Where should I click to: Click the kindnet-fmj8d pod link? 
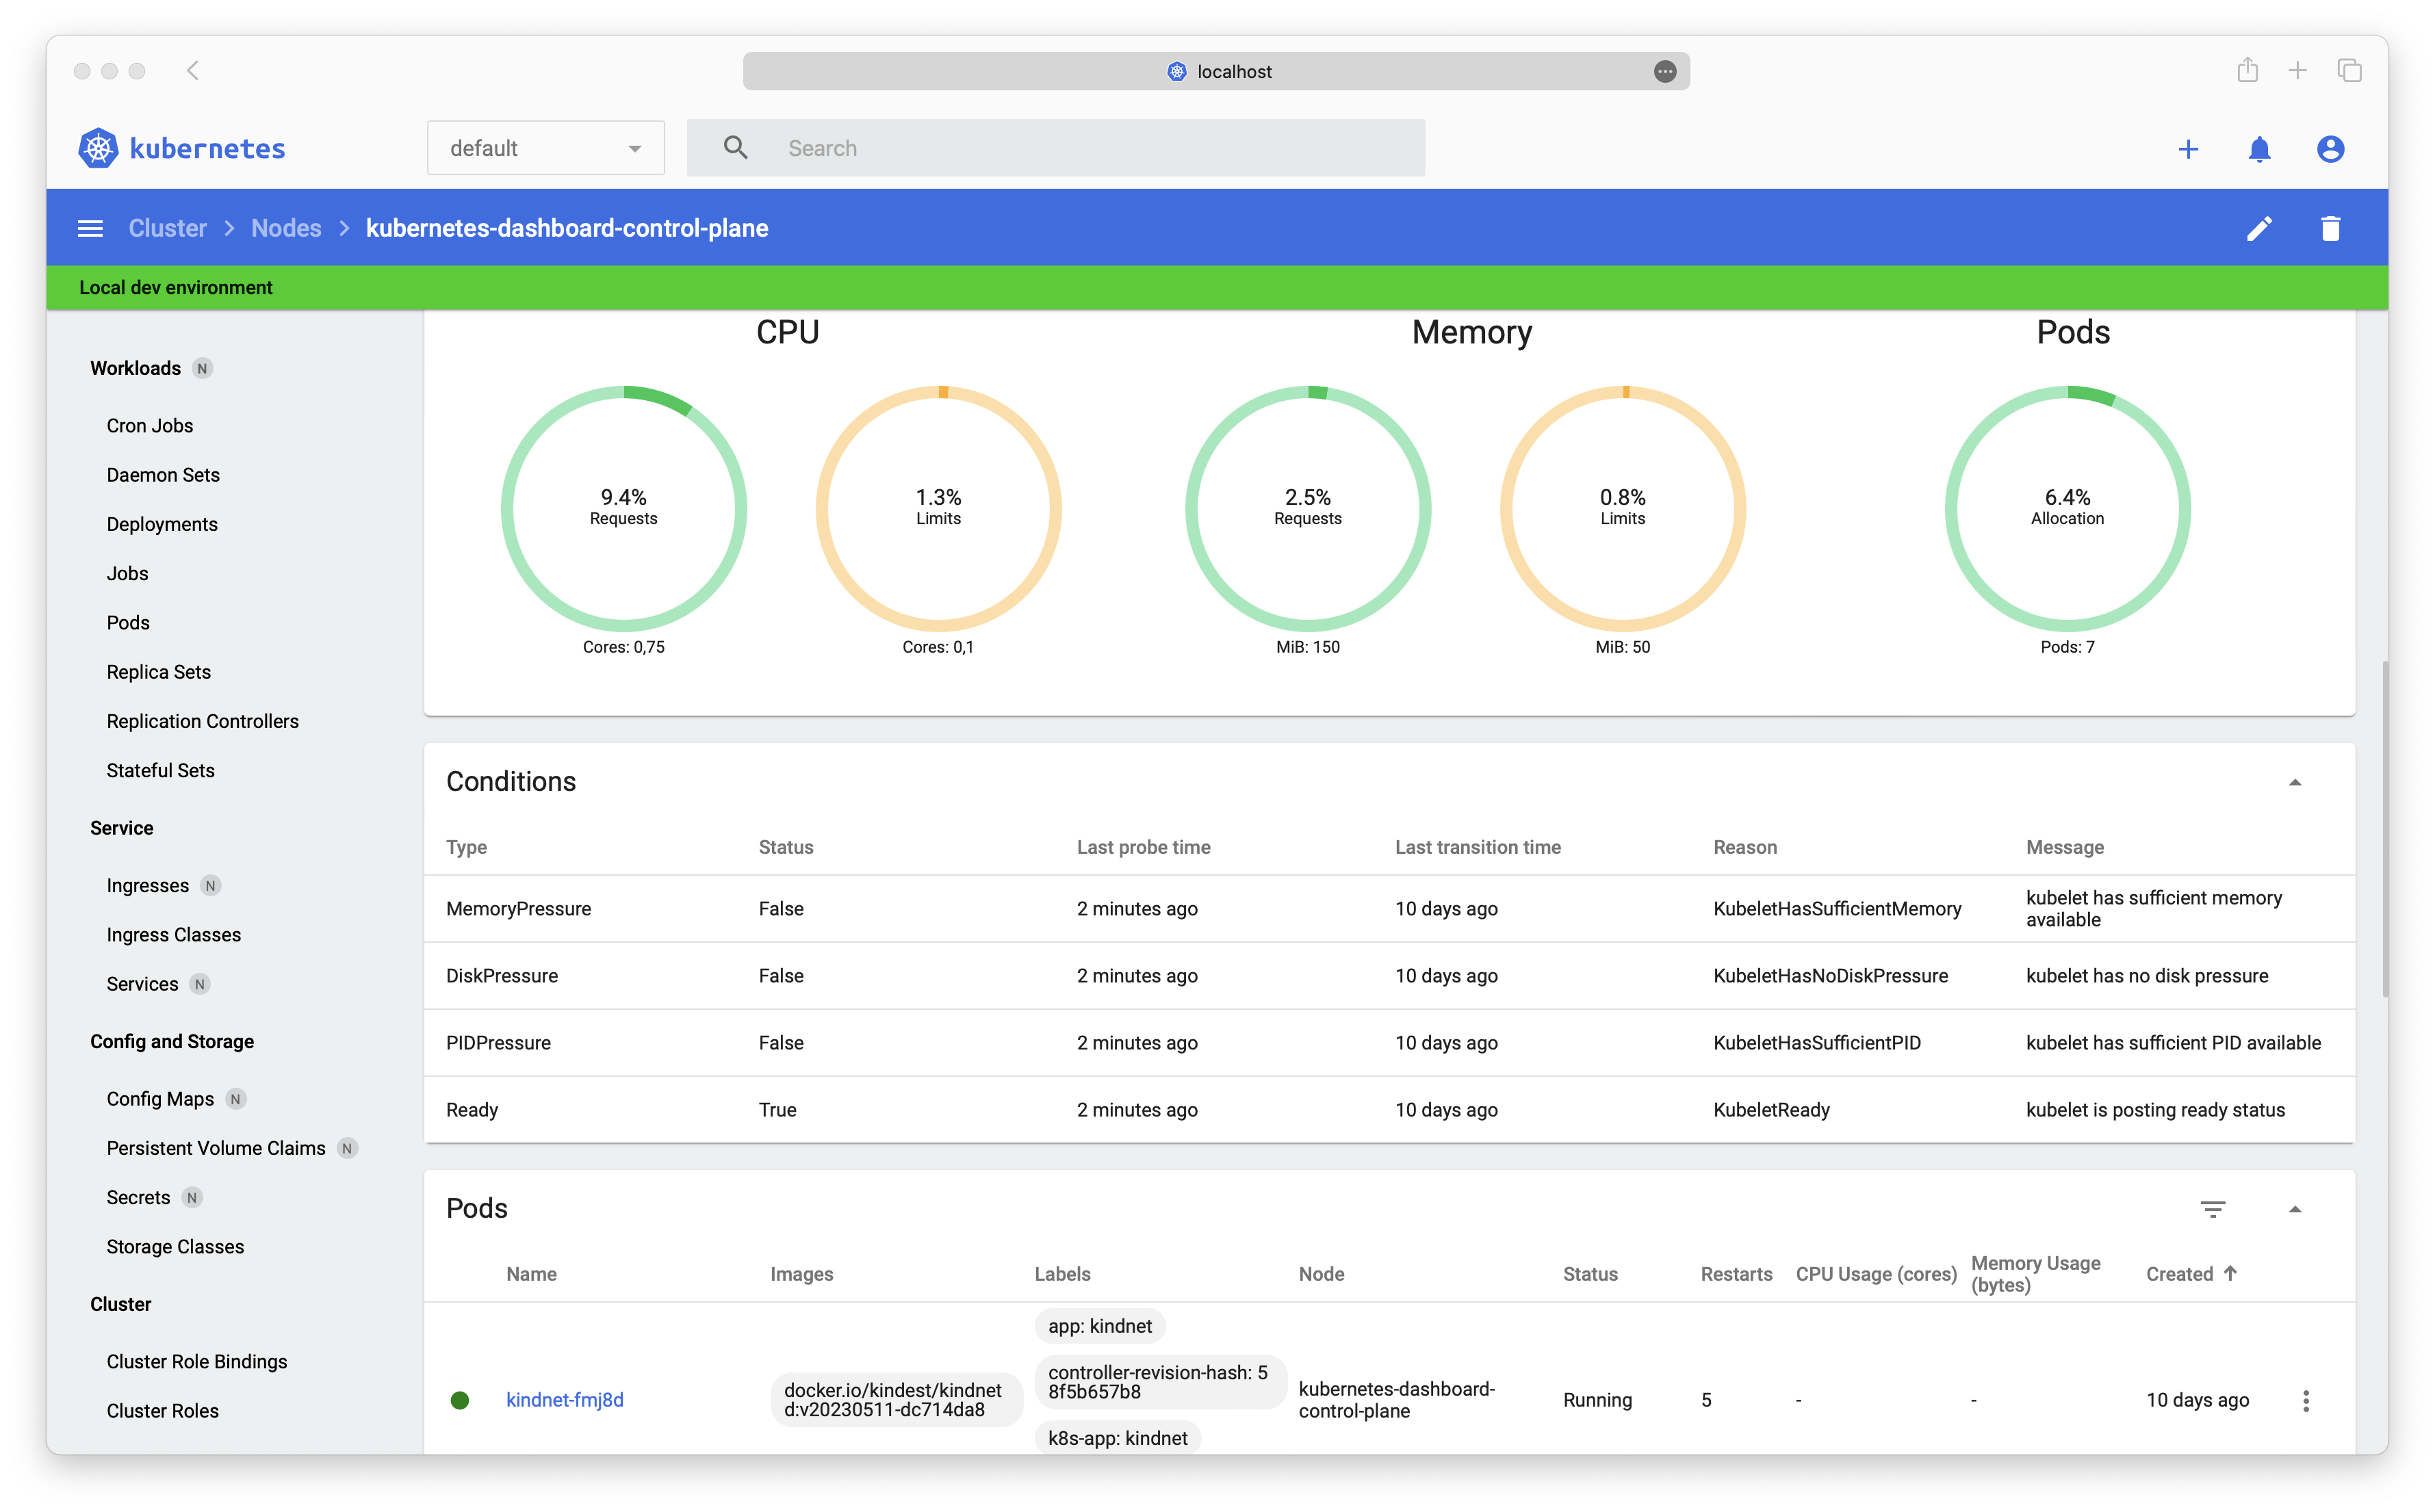[566, 1399]
